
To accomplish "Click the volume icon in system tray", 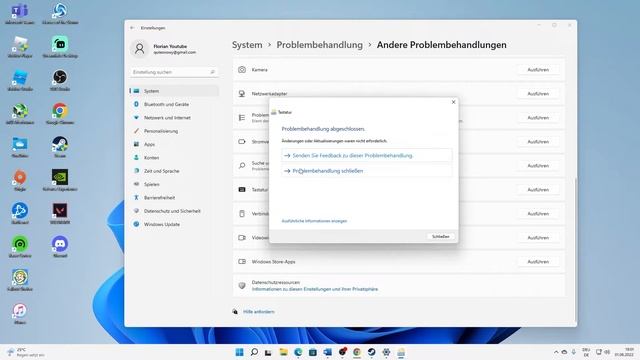I will pyautogui.click(x=607, y=352).
